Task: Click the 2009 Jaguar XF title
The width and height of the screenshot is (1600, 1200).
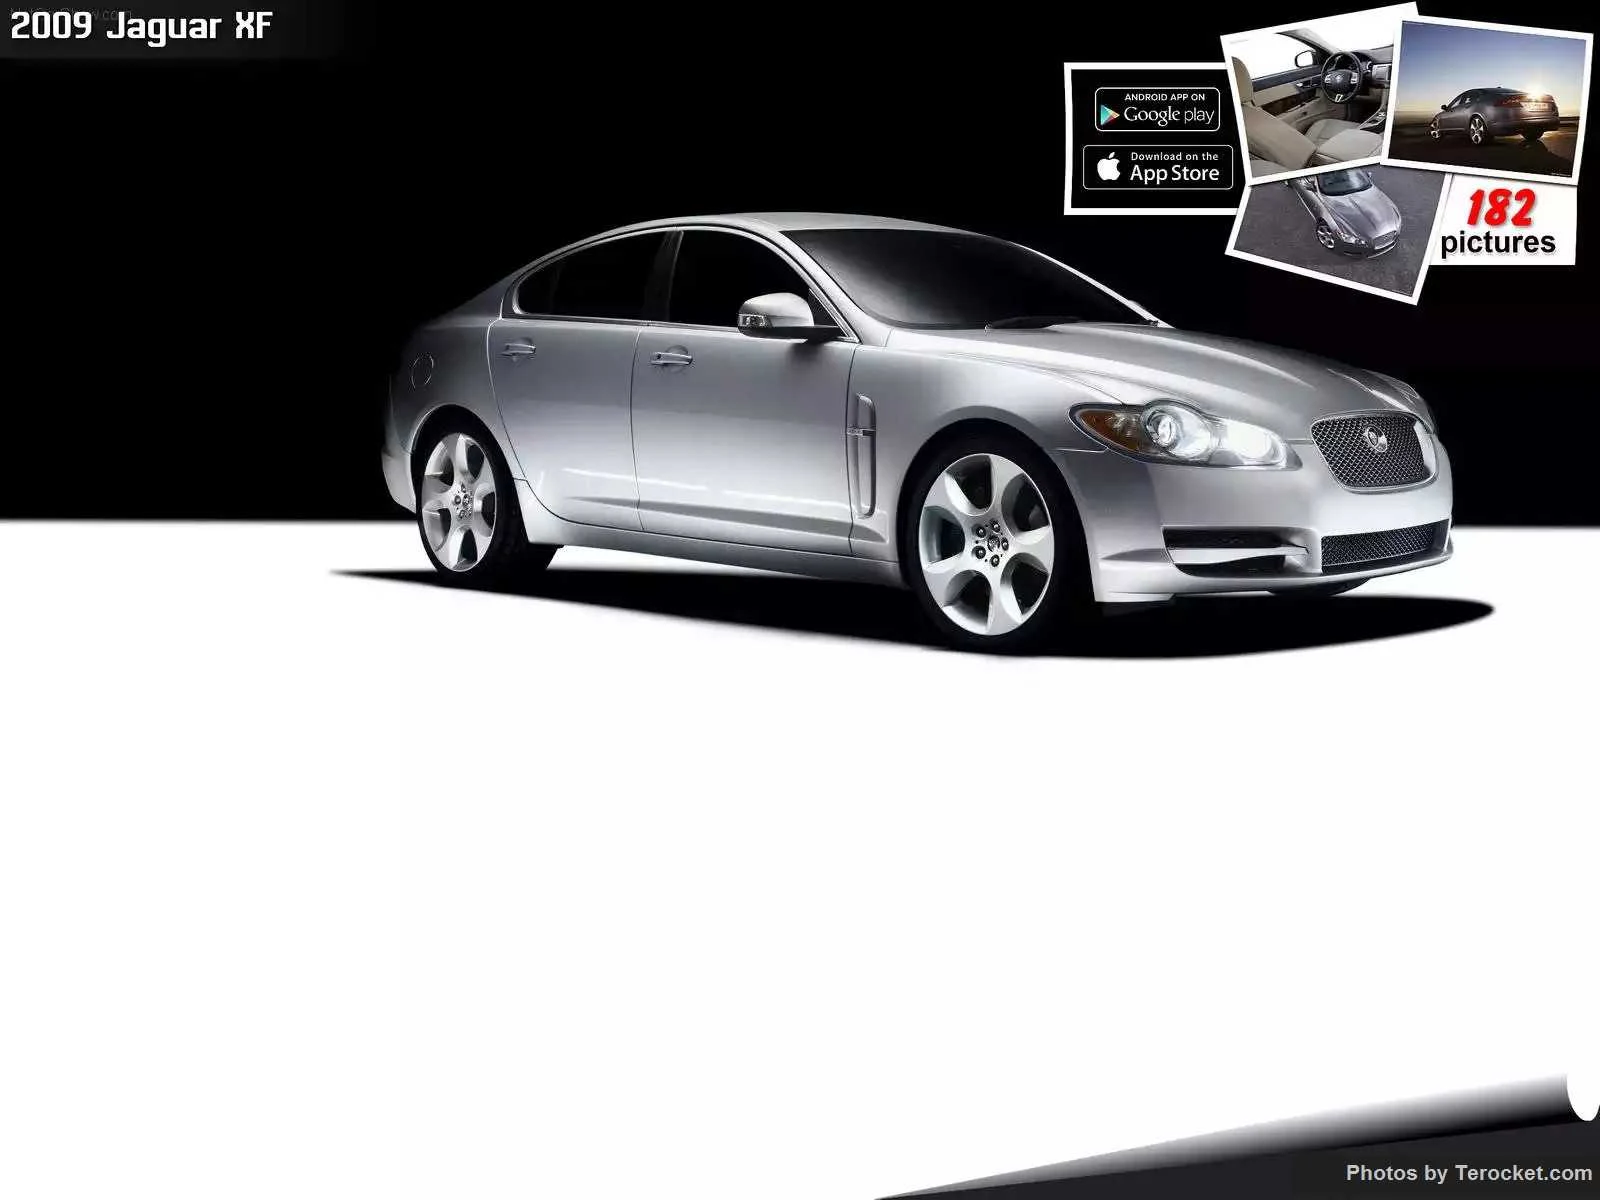Action: point(141,27)
